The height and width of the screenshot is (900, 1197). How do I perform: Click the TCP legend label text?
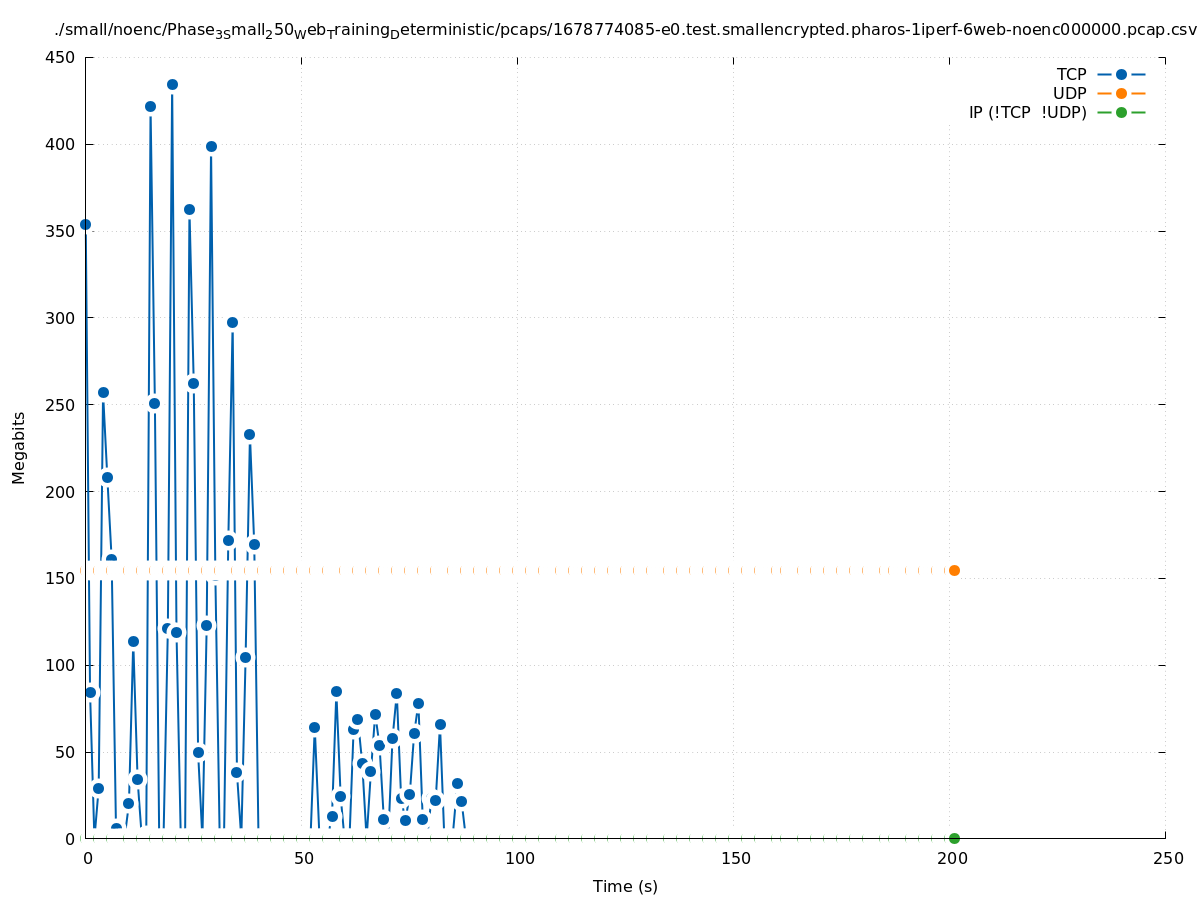click(x=1071, y=75)
